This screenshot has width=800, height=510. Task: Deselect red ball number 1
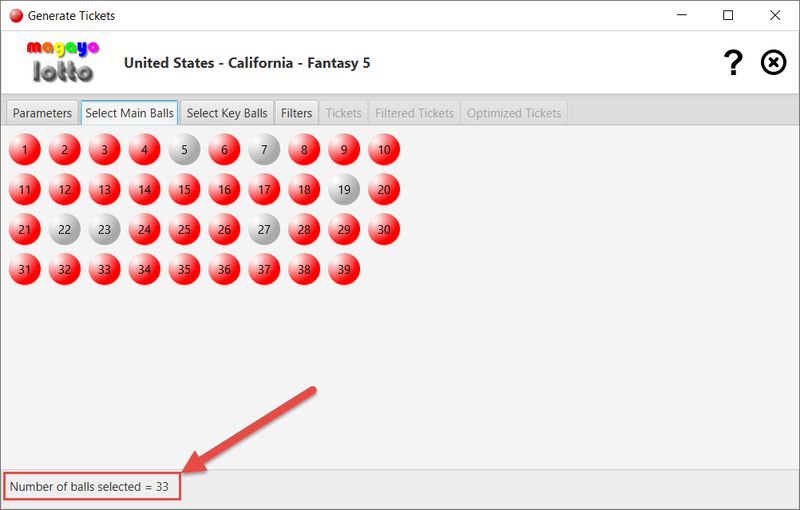click(24, 149)
